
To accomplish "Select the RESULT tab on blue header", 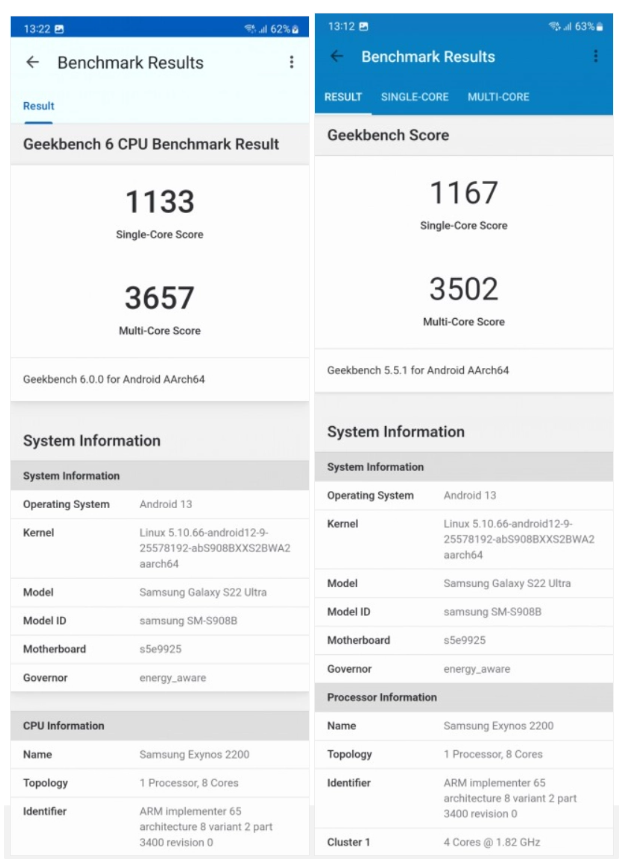I will (x=343, y=97).
